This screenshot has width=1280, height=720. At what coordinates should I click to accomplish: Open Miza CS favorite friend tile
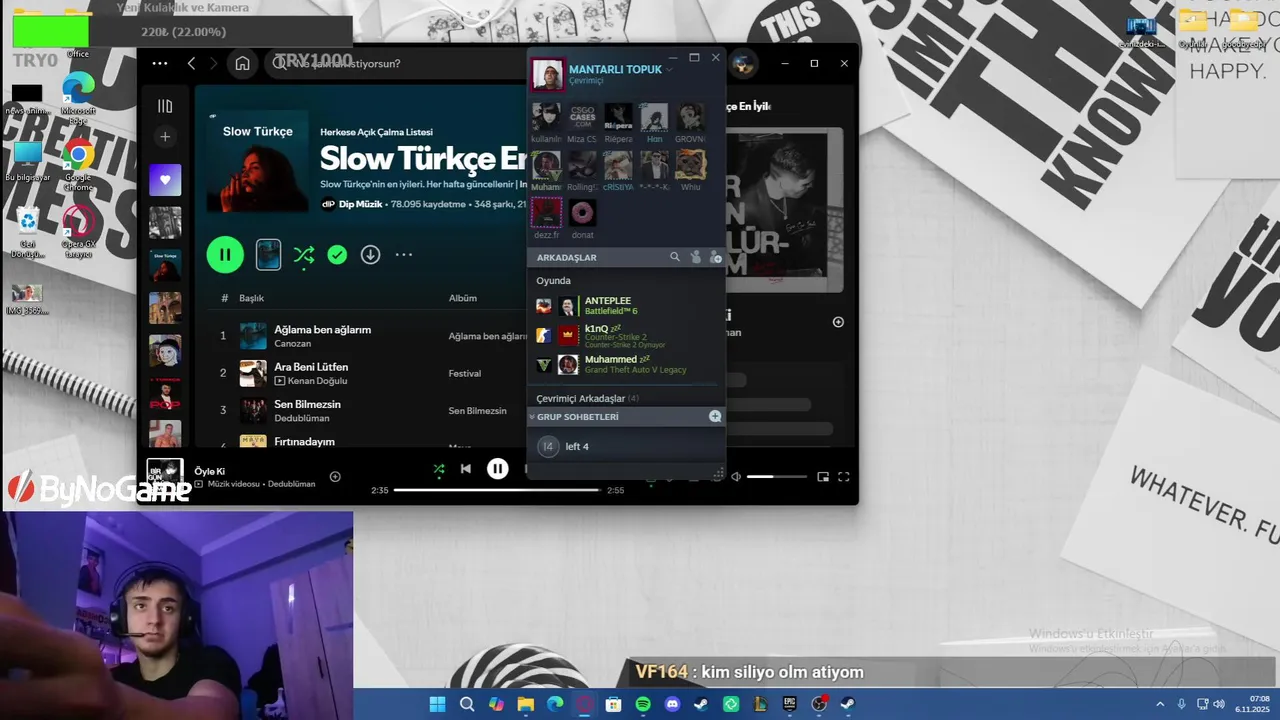coord(582,123)
